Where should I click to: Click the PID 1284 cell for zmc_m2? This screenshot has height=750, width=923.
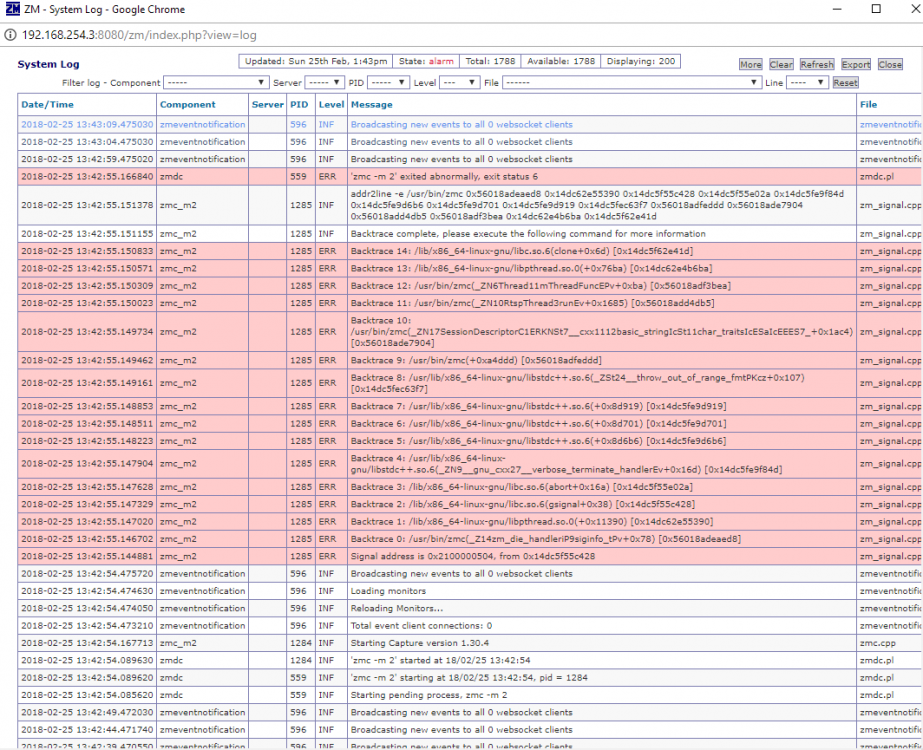300,643
